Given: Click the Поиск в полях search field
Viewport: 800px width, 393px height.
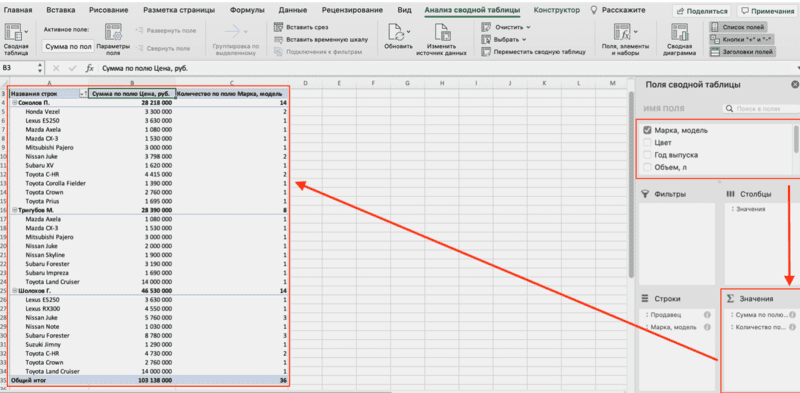Looking at the screenshot, I should 761,109.
